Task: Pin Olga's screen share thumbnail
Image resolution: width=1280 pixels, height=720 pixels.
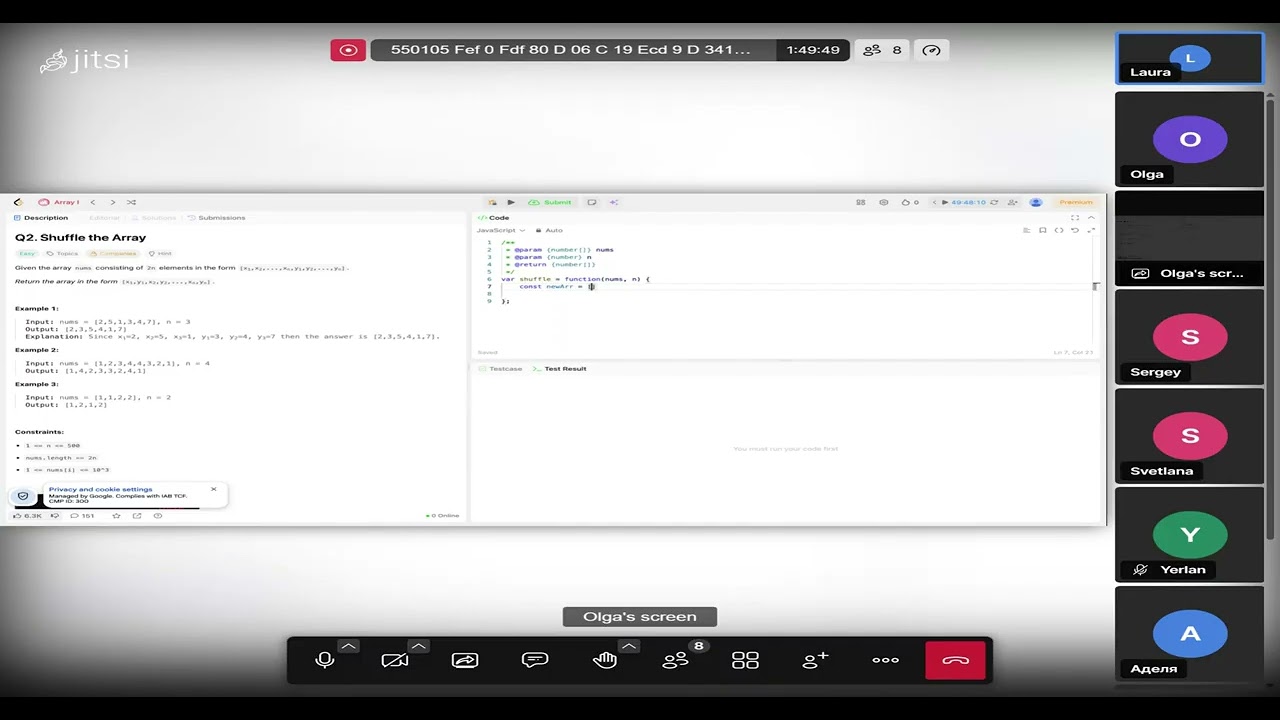Action: coord(1190,238)
